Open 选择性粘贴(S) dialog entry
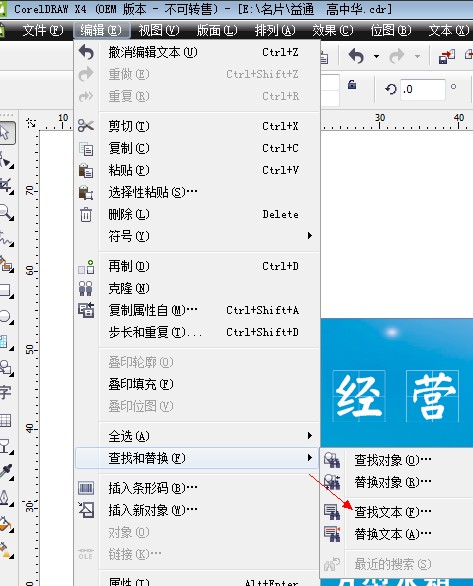This screenshot has height=586, width=473. (198, 192)
